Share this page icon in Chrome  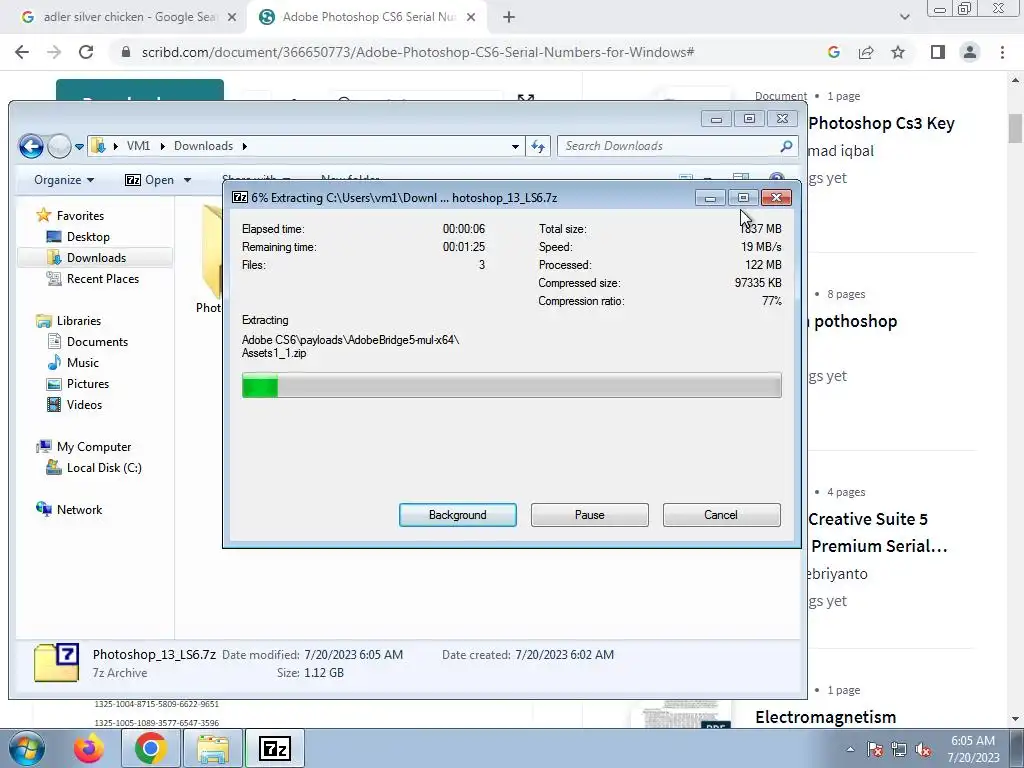tap(866, 52)
